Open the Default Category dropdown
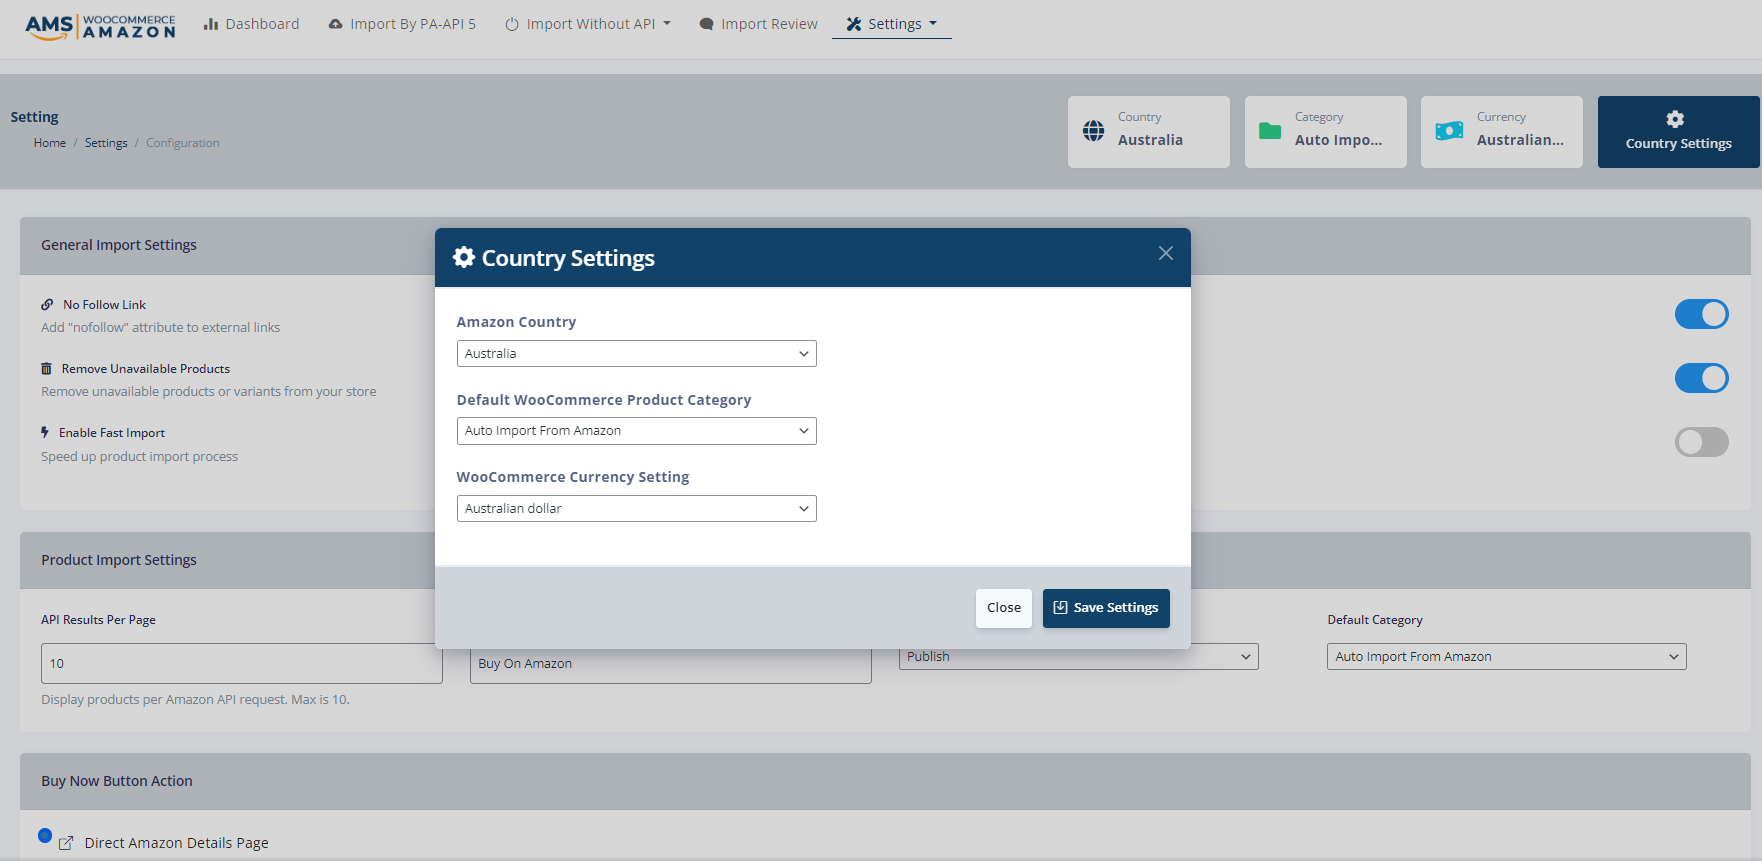The height and width of the screenshot is (861, 1762). tap(1507, 657)
